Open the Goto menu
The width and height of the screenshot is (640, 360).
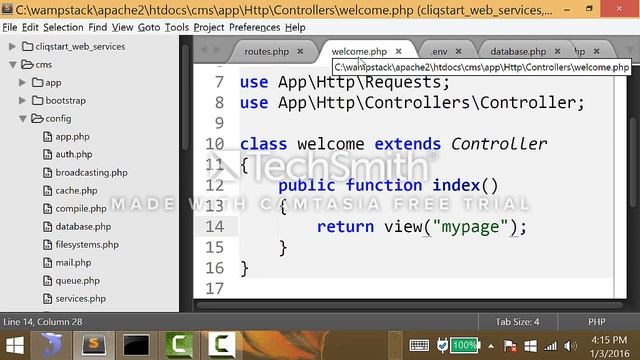click(149, 27)
